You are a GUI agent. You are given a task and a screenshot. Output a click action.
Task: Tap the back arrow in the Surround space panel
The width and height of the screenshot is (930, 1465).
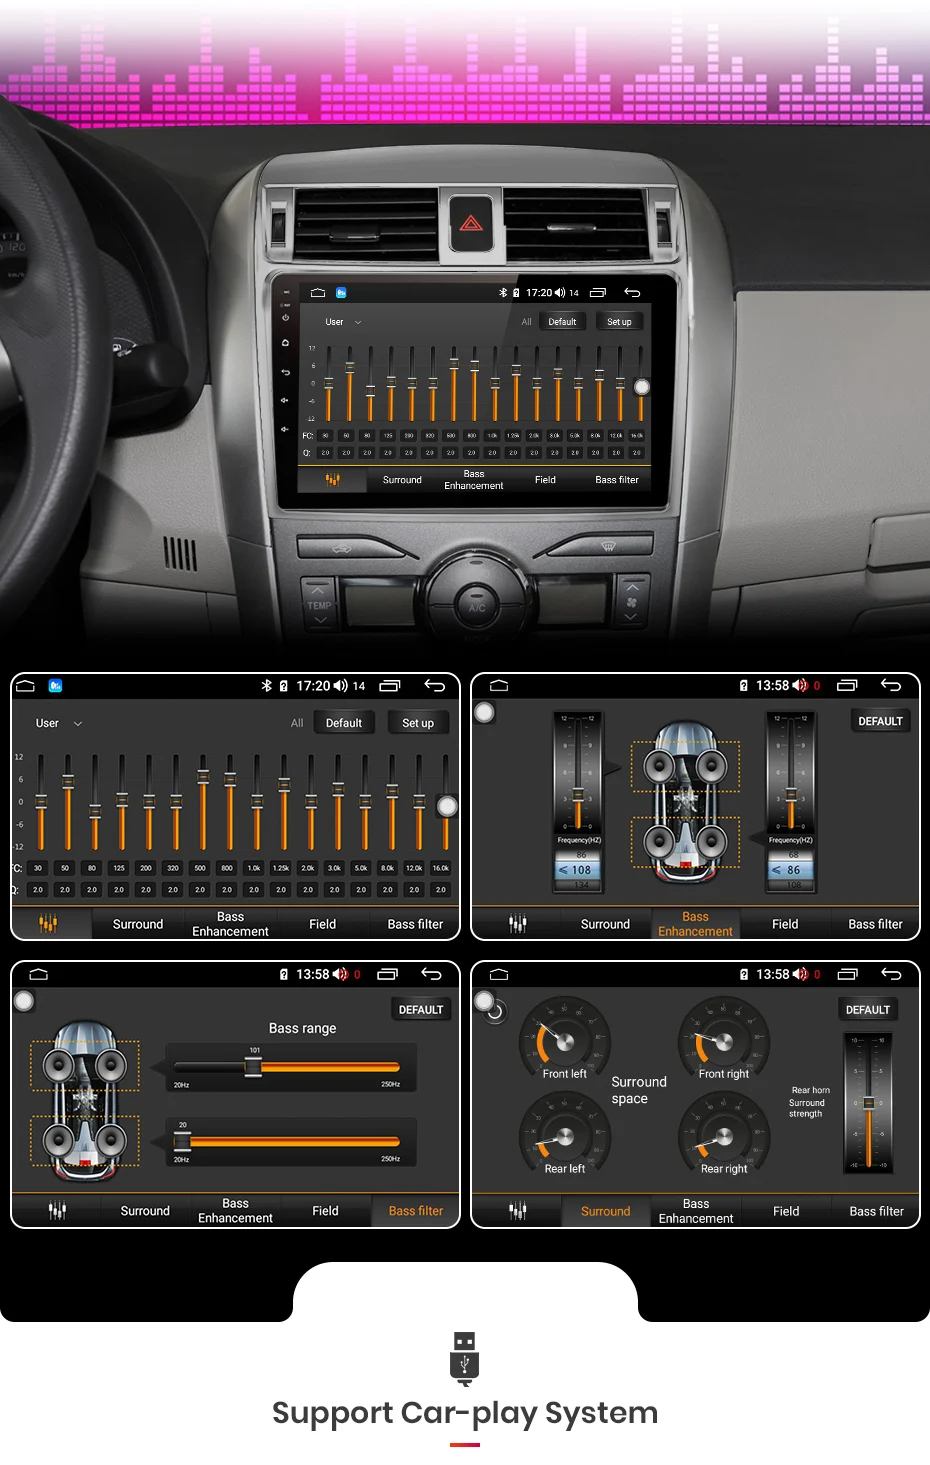pos(890,974)
